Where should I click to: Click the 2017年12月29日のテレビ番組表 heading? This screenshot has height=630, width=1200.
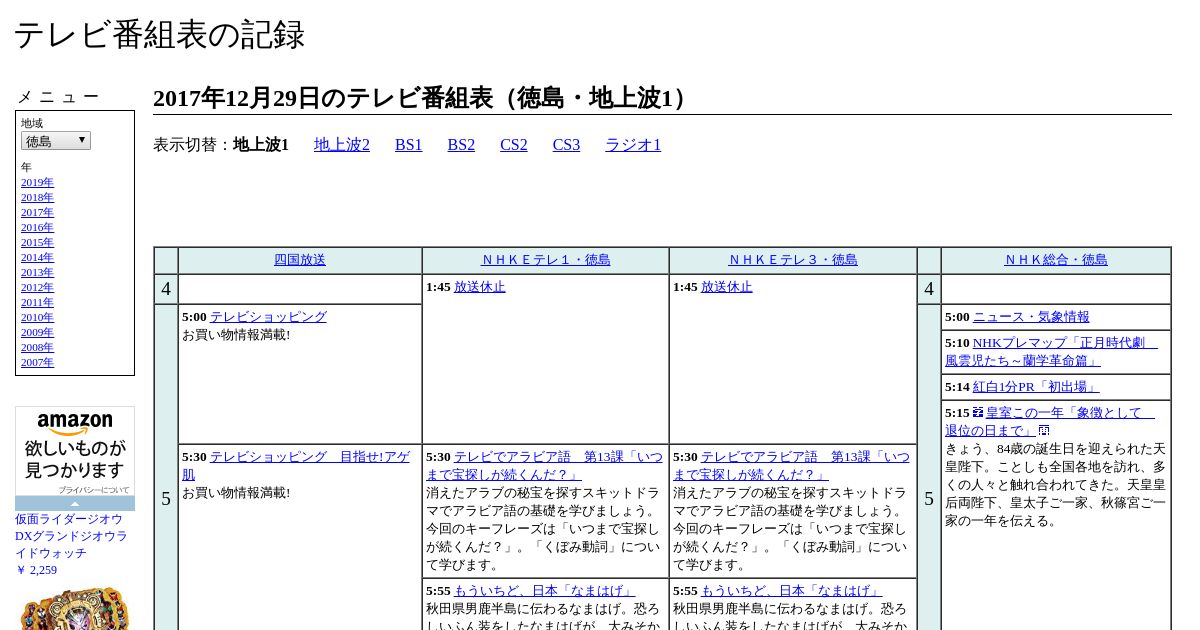(423, 98)
